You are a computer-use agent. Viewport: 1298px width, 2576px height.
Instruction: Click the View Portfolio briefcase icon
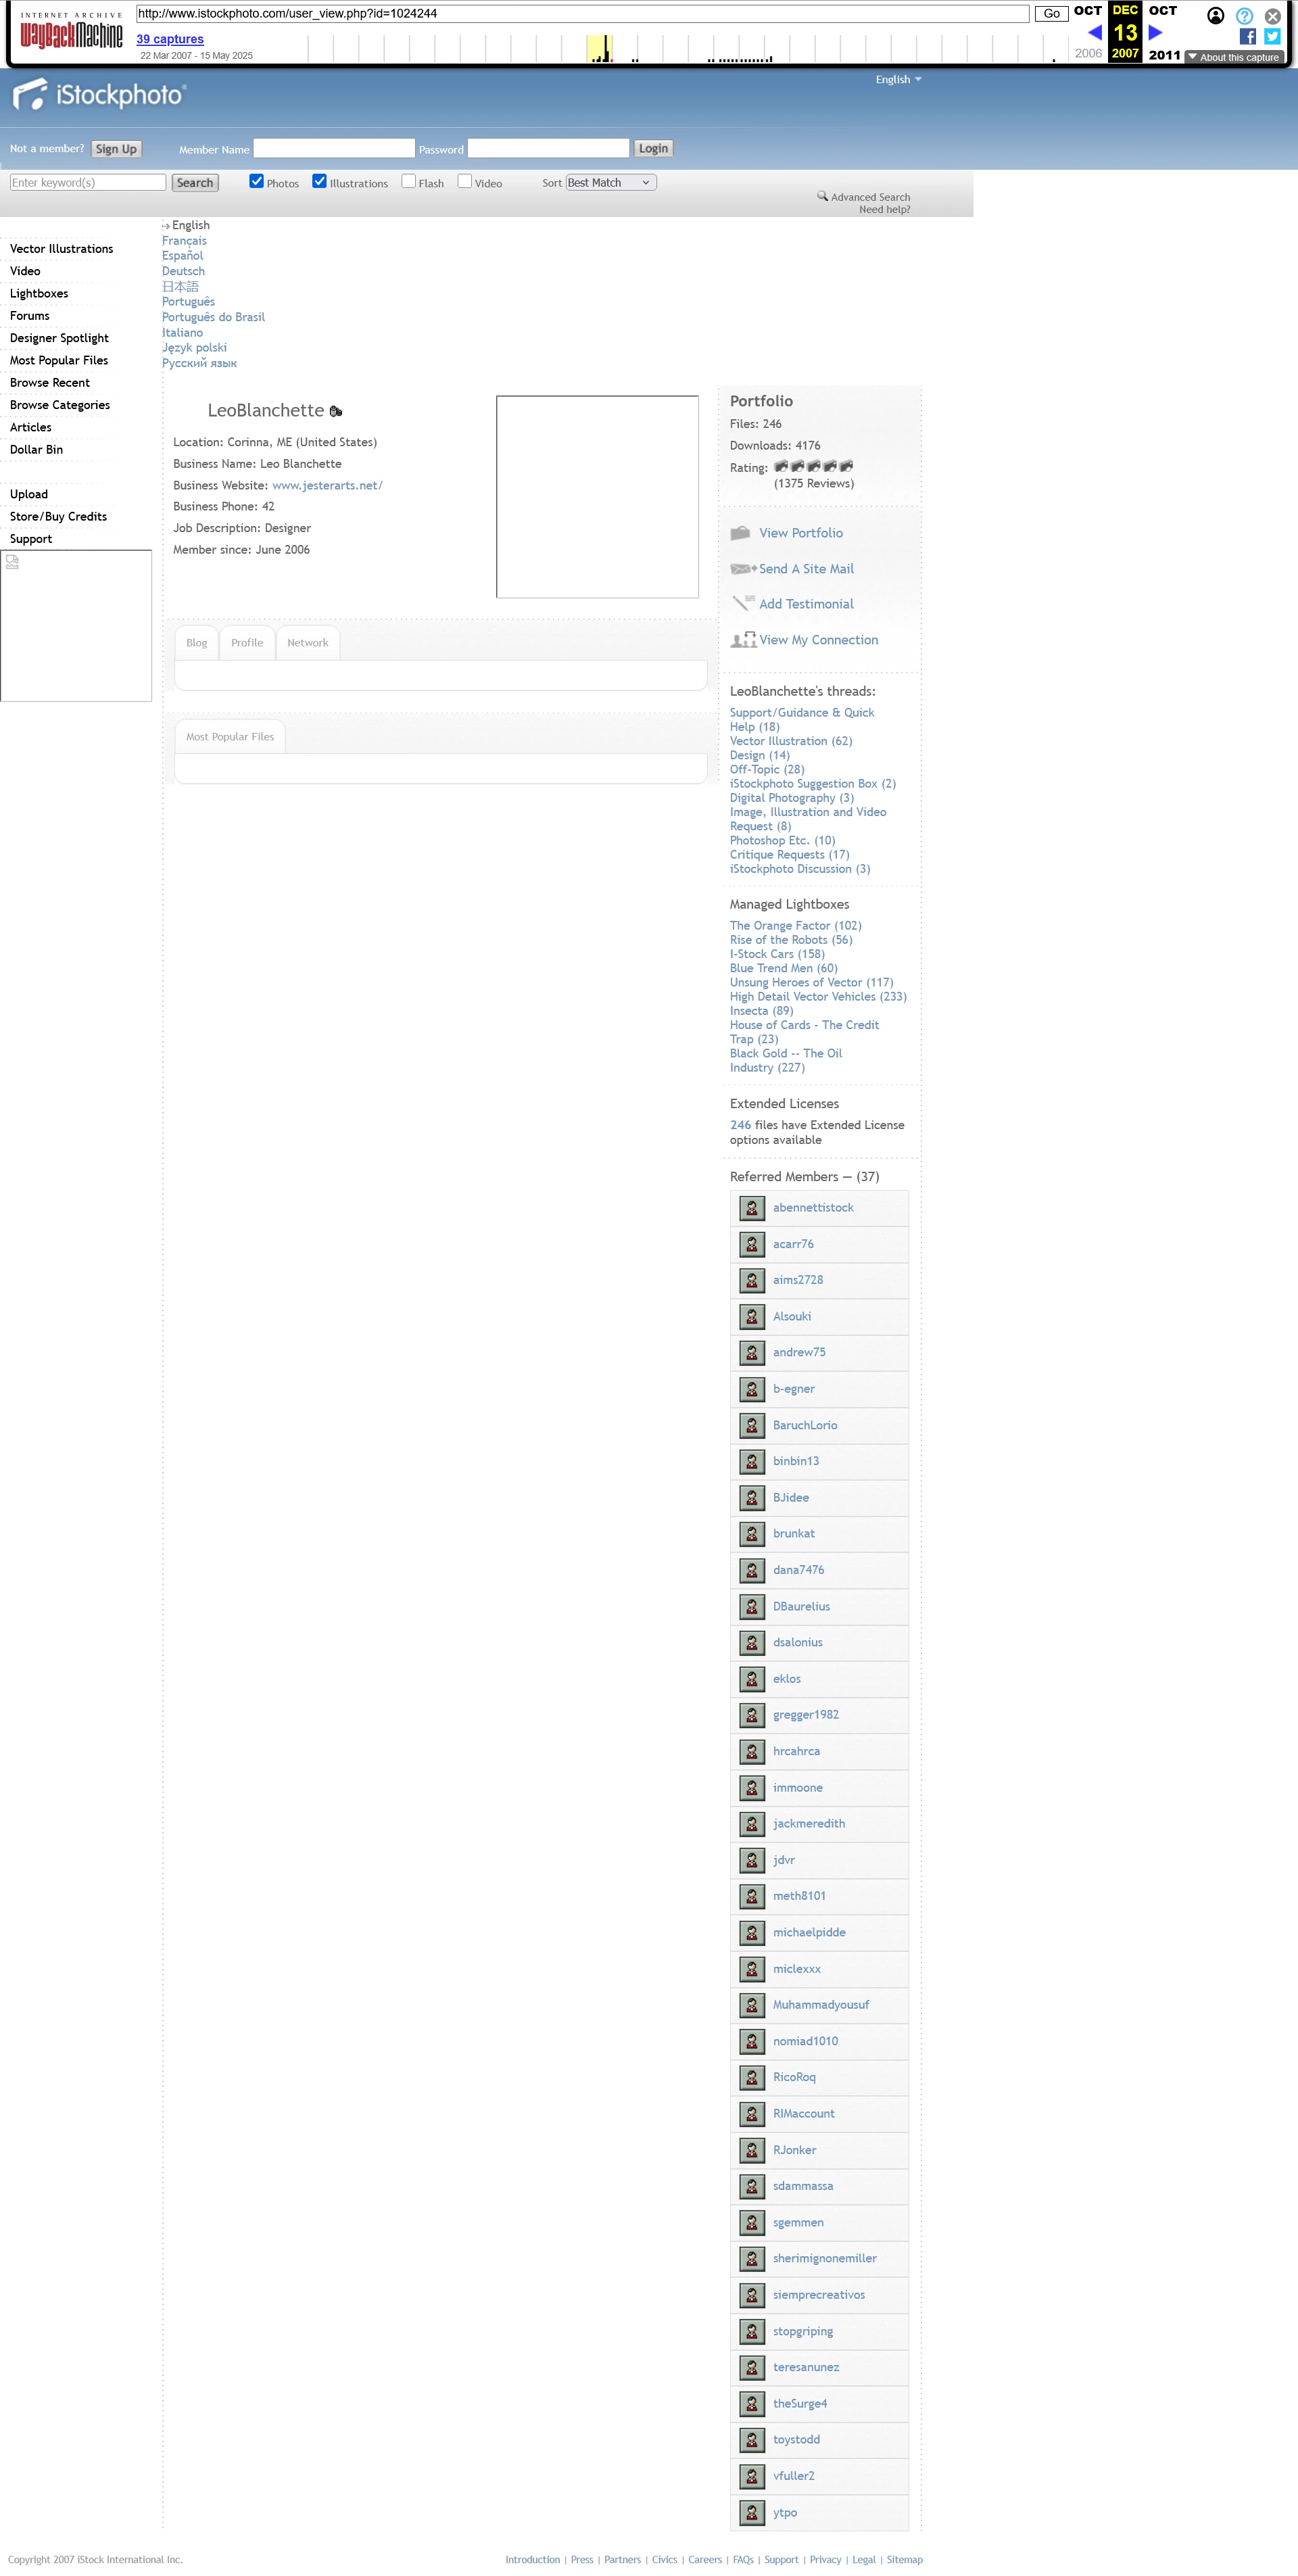[740, 533]
